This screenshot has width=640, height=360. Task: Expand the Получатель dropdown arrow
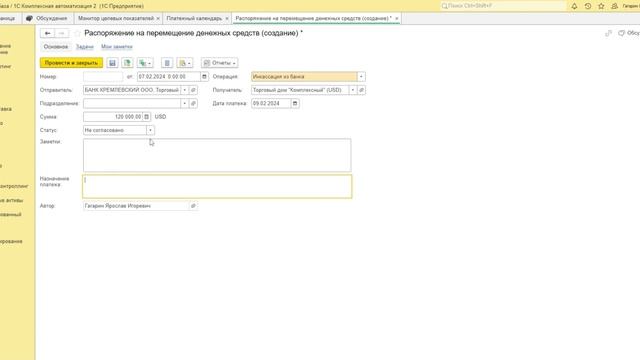pos(353,90)
